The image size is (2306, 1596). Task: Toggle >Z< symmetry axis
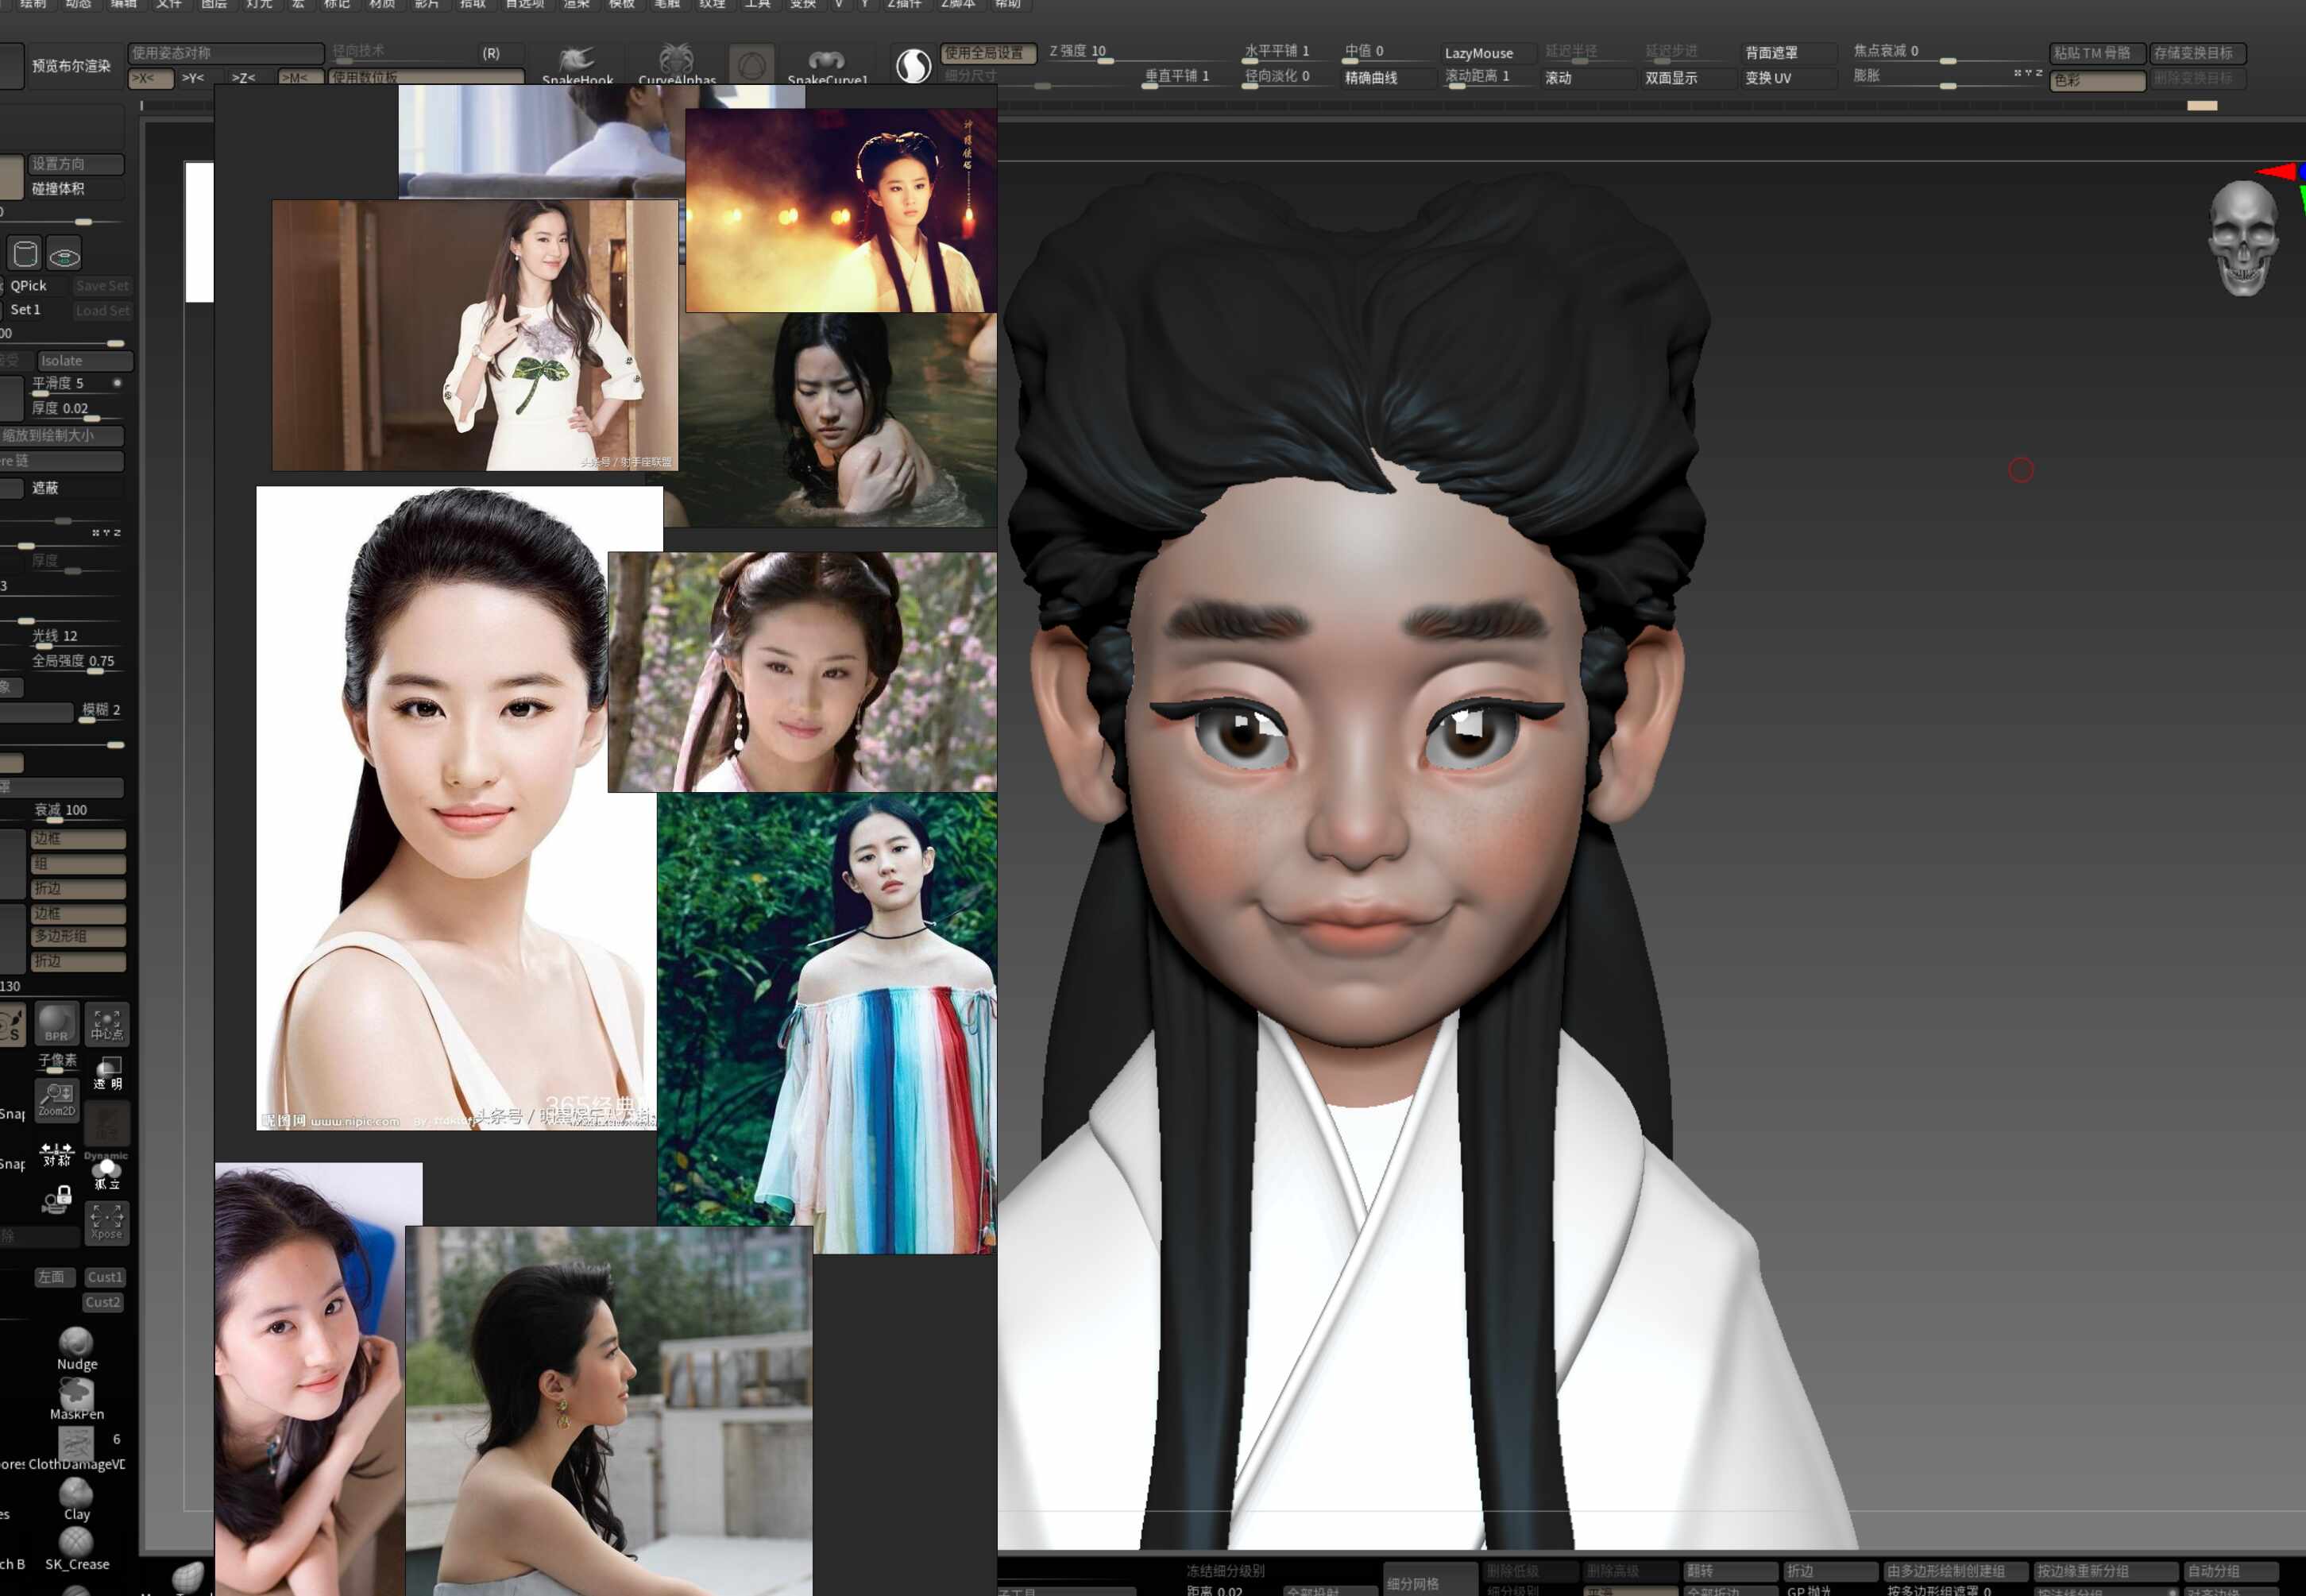[243, 77]
